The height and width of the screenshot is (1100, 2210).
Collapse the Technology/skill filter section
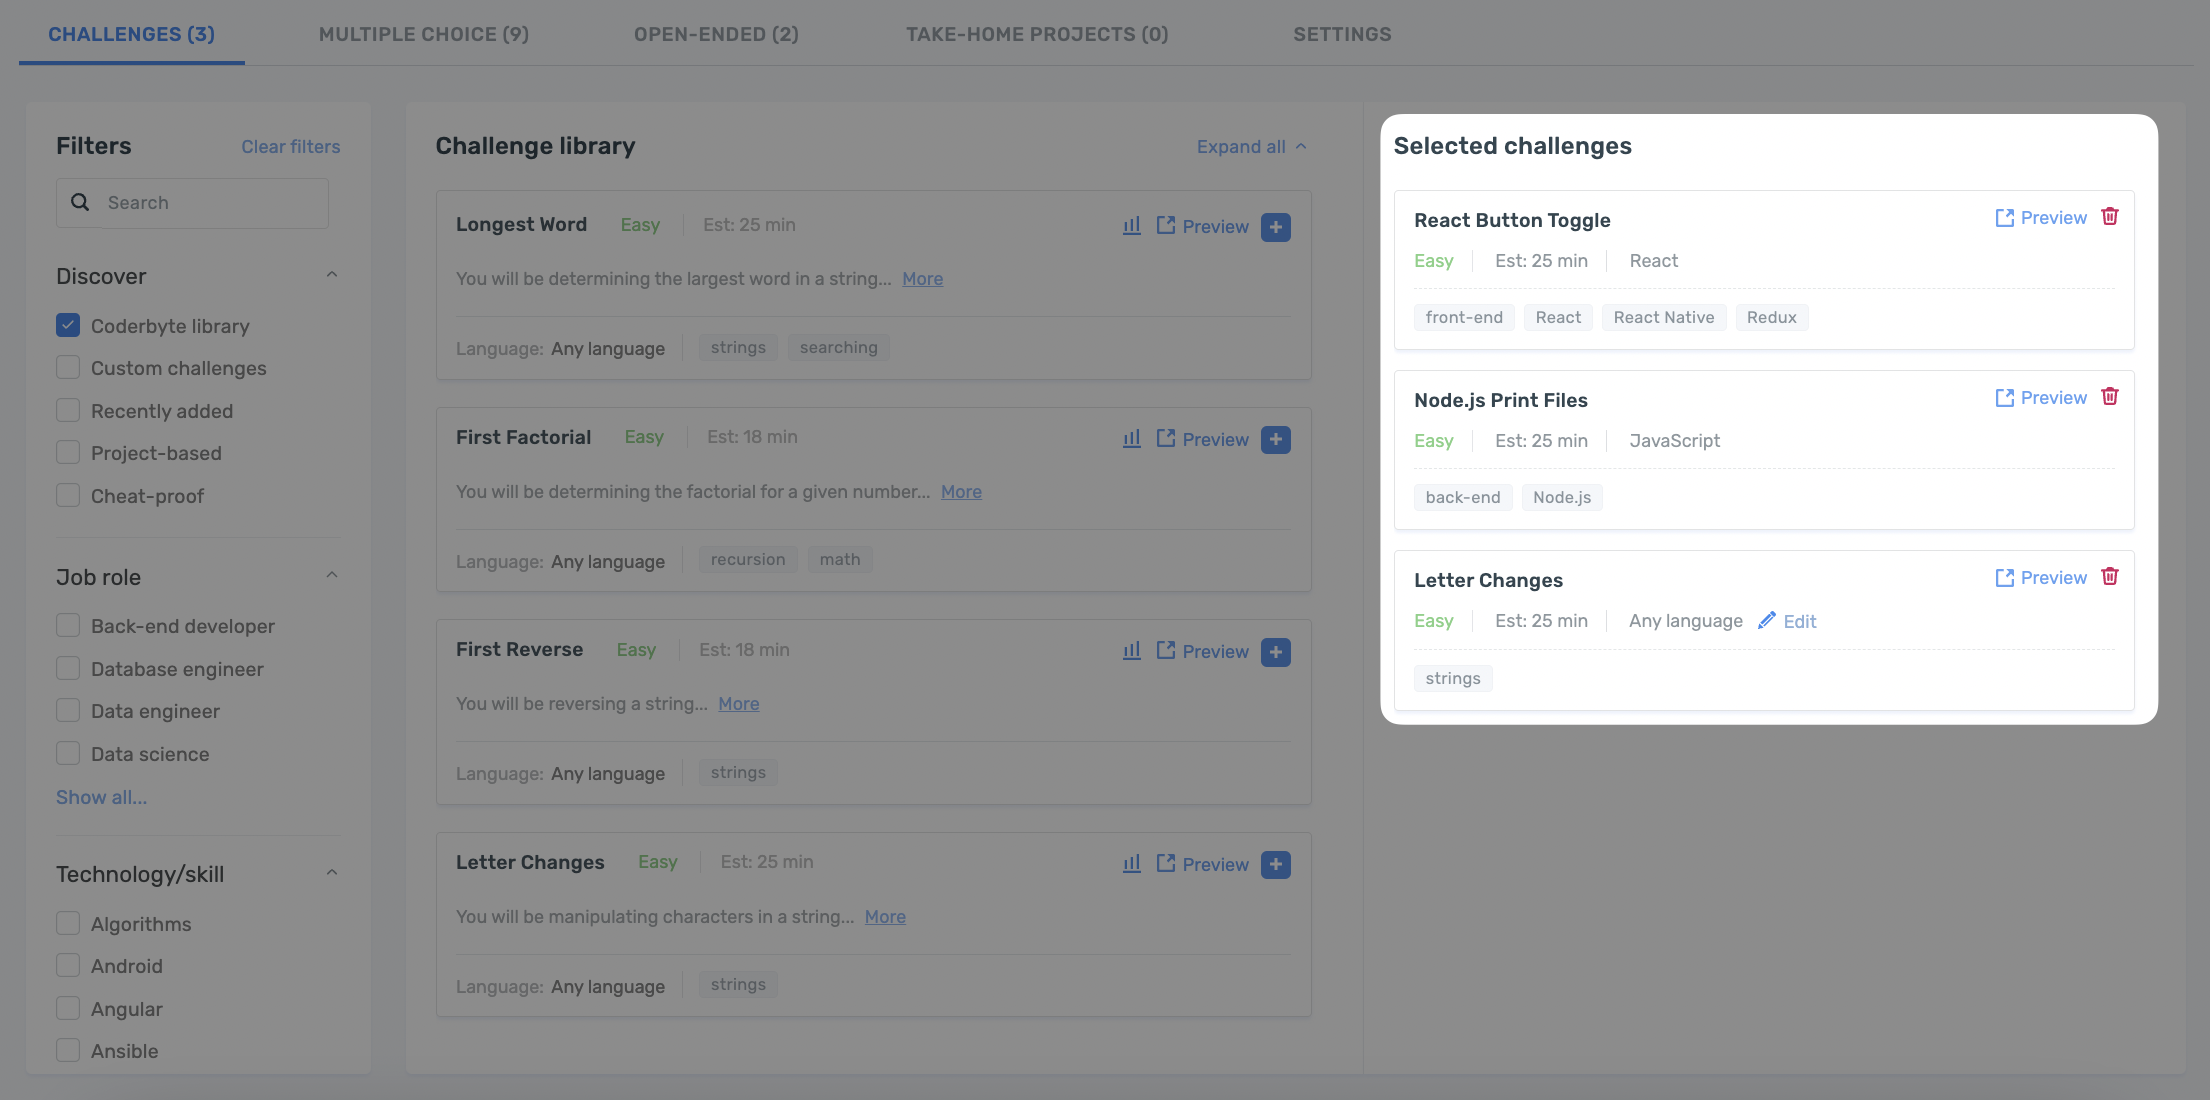click(x=332, y=873)
